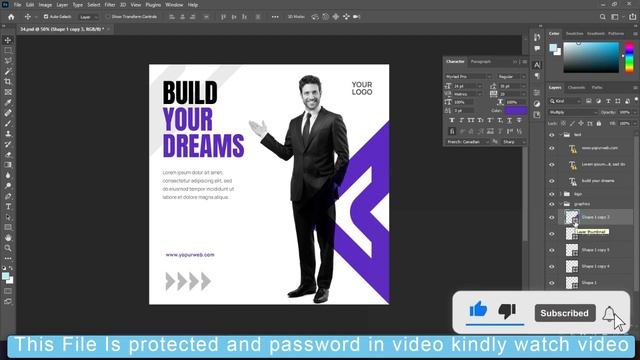
Task: Open the layer filter 'Kind' dropdown
Action: point(565,101)
